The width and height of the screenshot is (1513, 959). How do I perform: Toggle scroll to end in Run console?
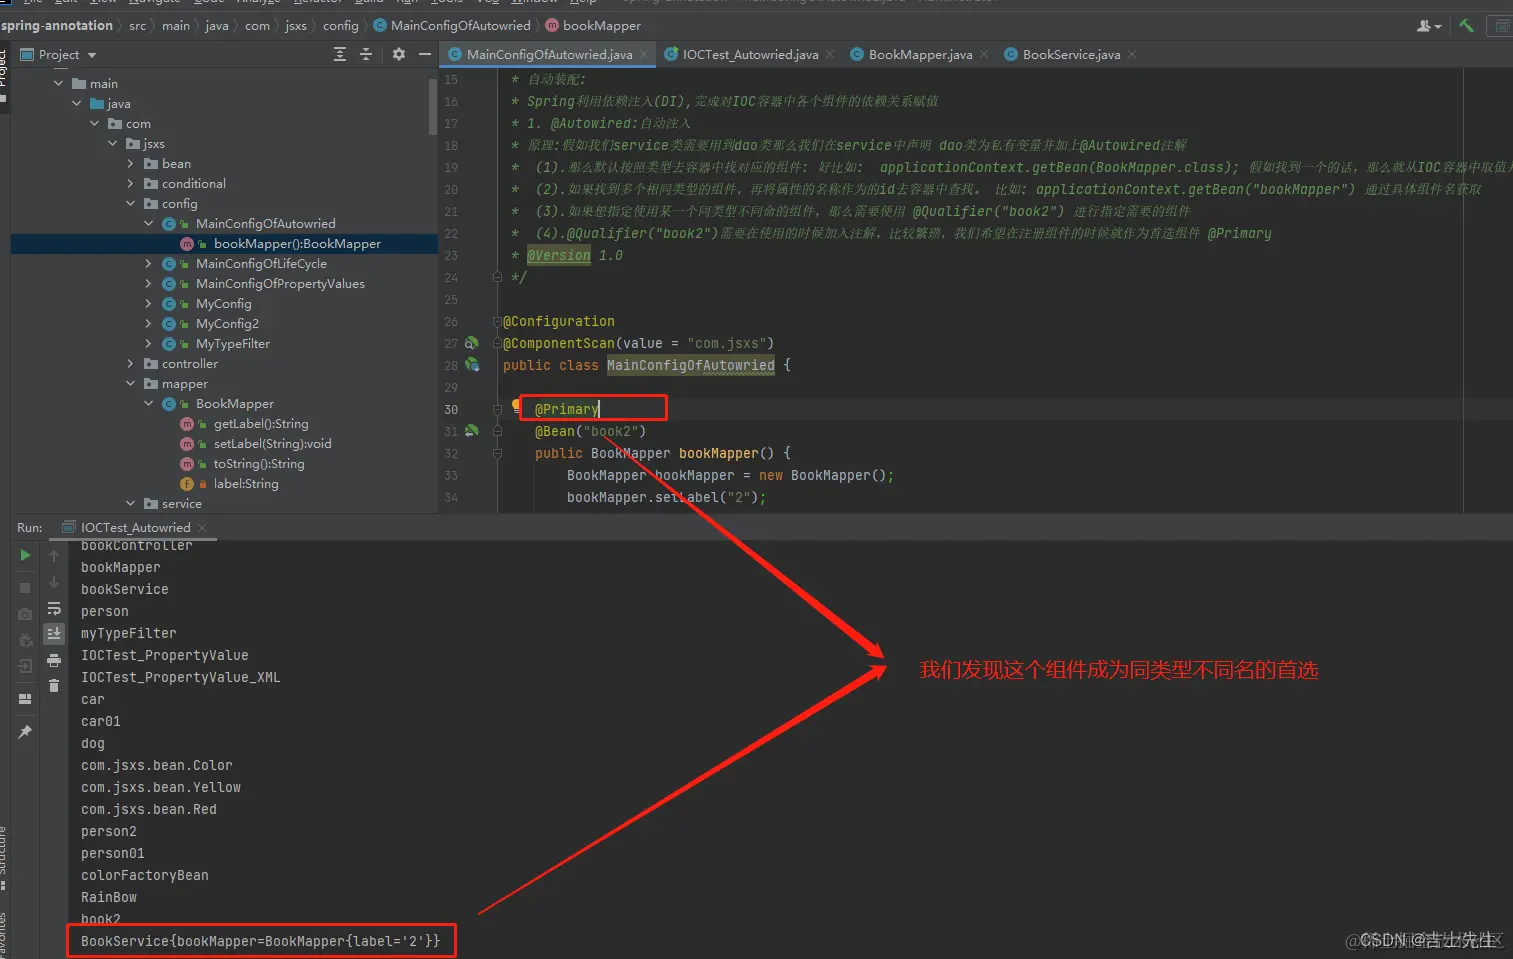(54, 633)
